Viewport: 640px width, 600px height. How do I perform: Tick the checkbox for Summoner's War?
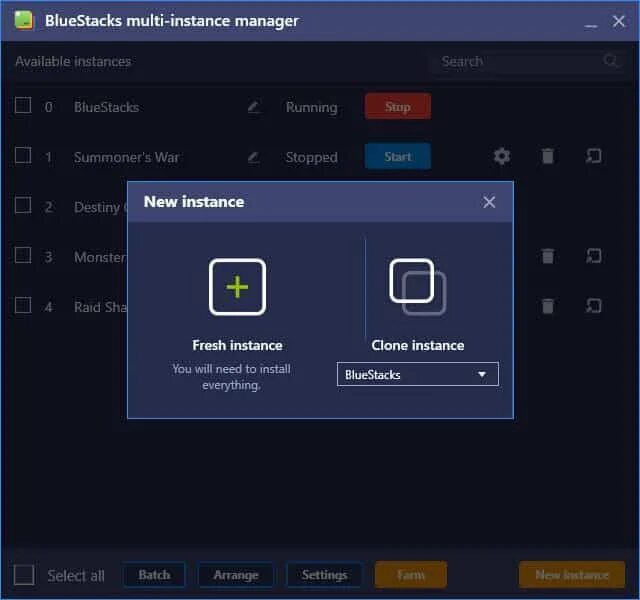tap(23, 156)
